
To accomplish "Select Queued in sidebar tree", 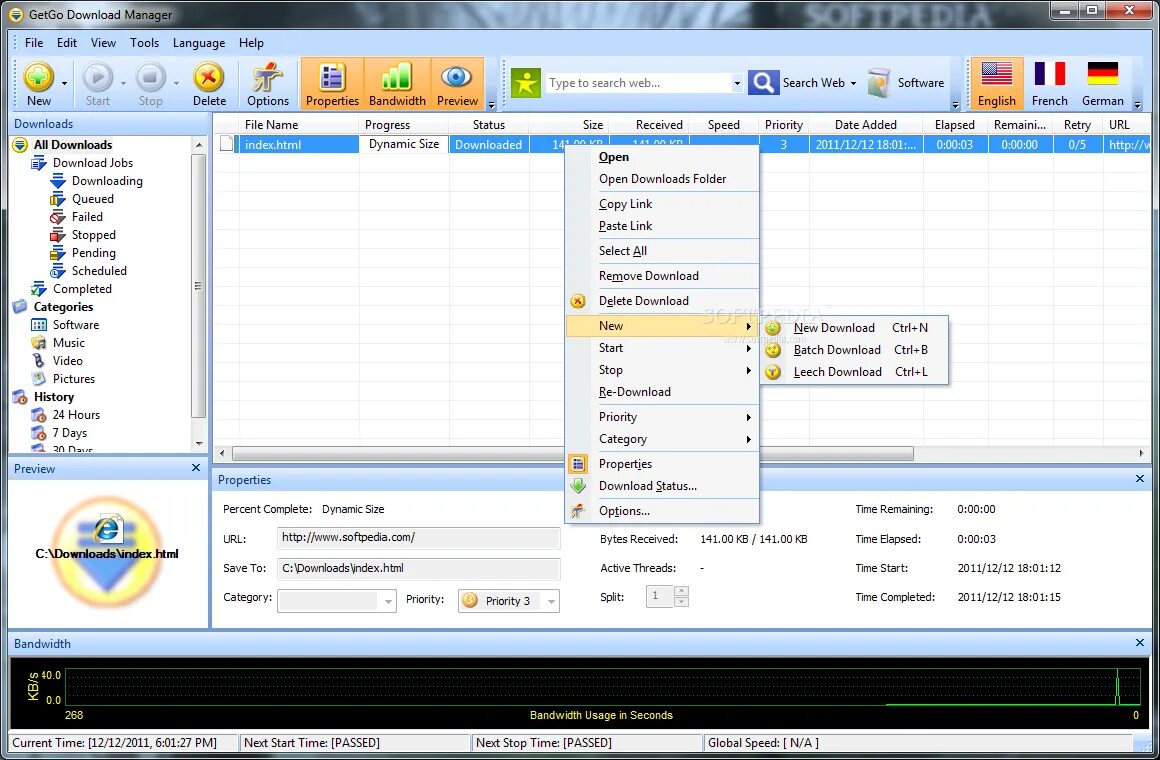I will click(92, 198).
